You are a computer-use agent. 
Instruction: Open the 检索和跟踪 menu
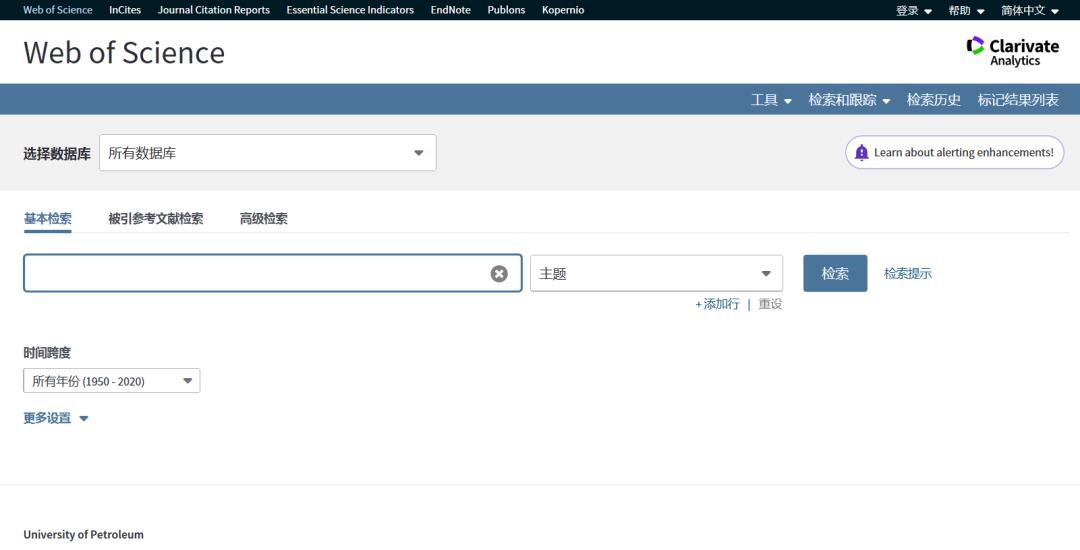(x=849, y=100)
